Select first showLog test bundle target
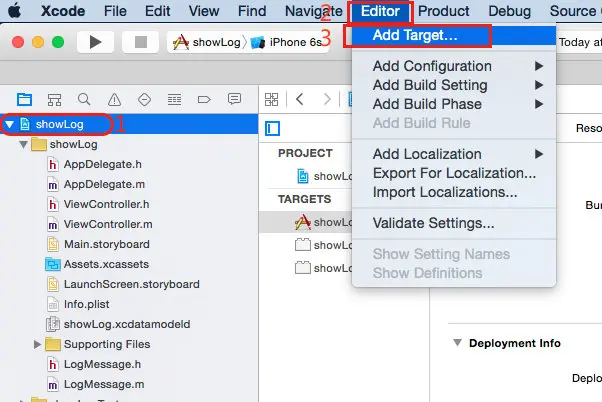The image size is (602, 402). 324,245
